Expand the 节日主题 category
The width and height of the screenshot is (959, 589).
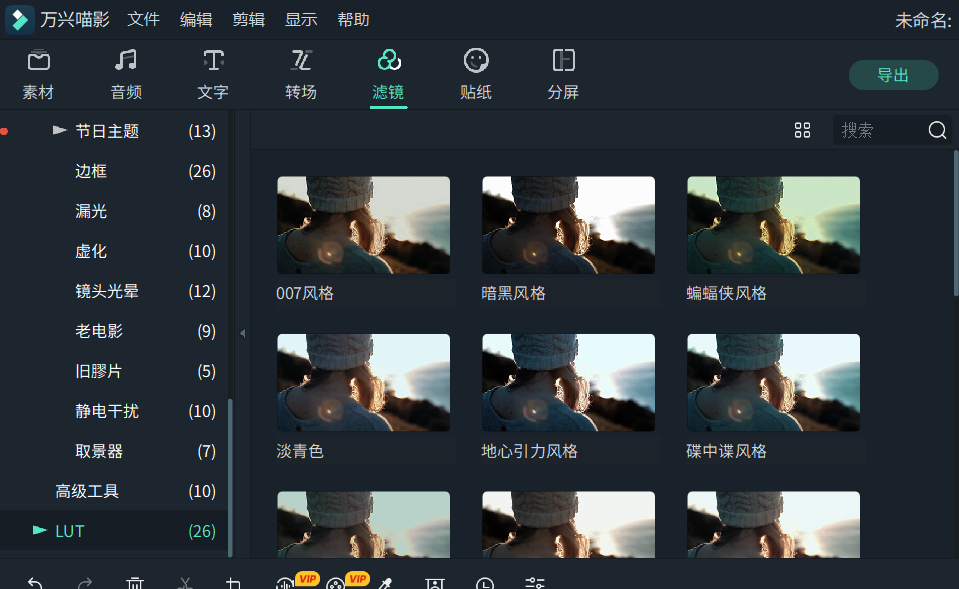tap(60, 131)
